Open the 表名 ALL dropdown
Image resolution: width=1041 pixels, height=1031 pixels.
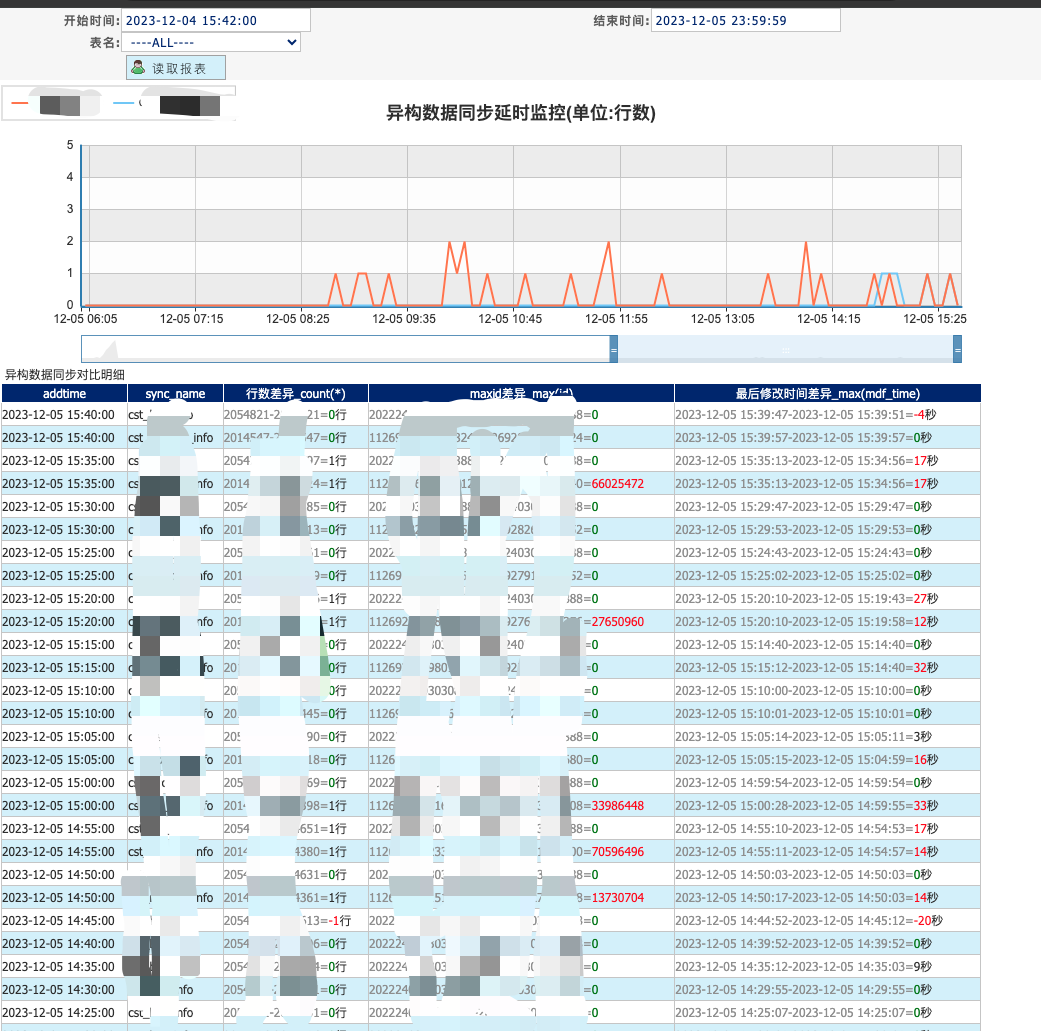point(210,42)
